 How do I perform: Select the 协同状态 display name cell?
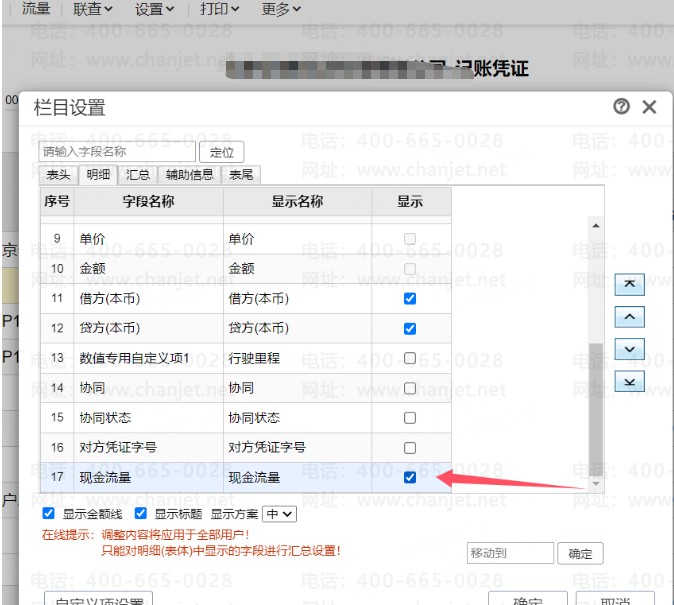click(x=297, y=418)
